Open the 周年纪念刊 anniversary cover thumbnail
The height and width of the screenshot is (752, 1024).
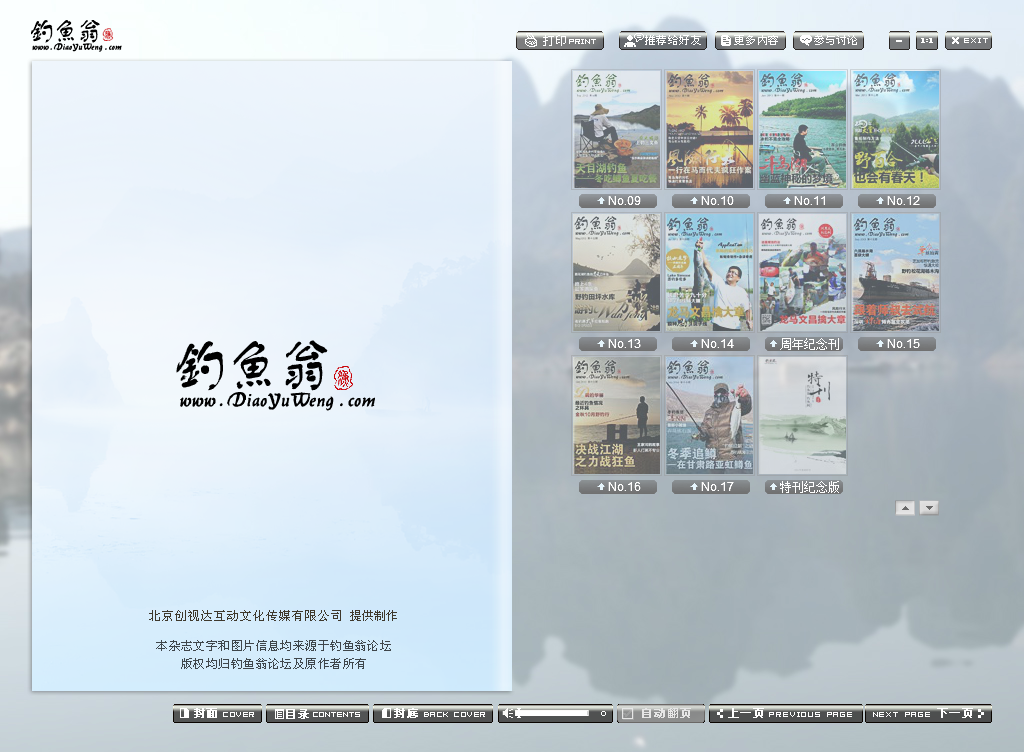coord(803,272)
